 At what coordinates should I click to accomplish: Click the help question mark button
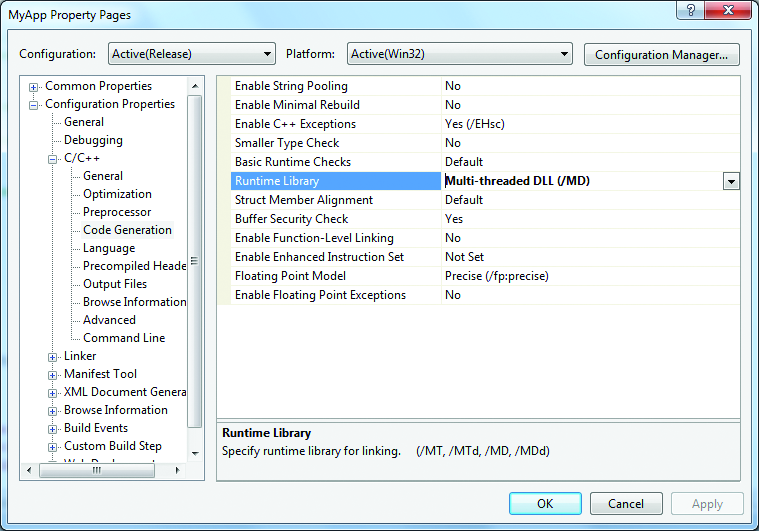[688, 11]
